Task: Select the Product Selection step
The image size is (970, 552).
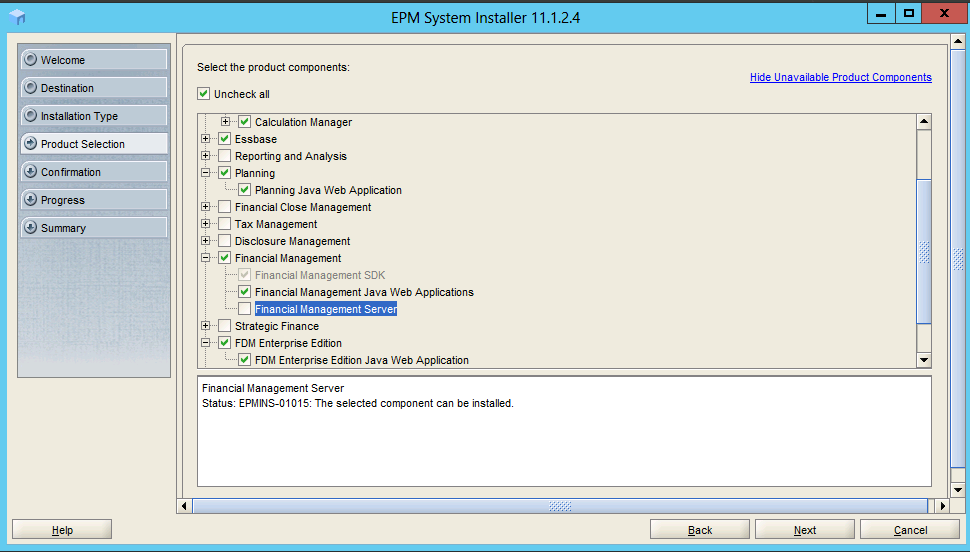Action: [x=94, y=144]
